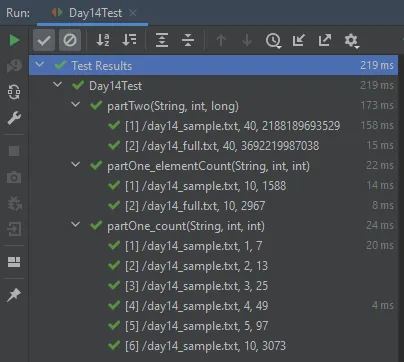Click the 22 ms duration value

[380, 165]
